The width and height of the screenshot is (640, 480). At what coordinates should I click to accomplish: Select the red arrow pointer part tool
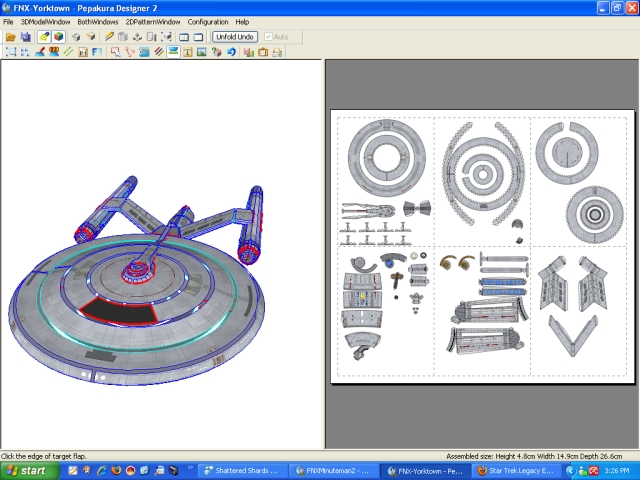coord(116,52)
